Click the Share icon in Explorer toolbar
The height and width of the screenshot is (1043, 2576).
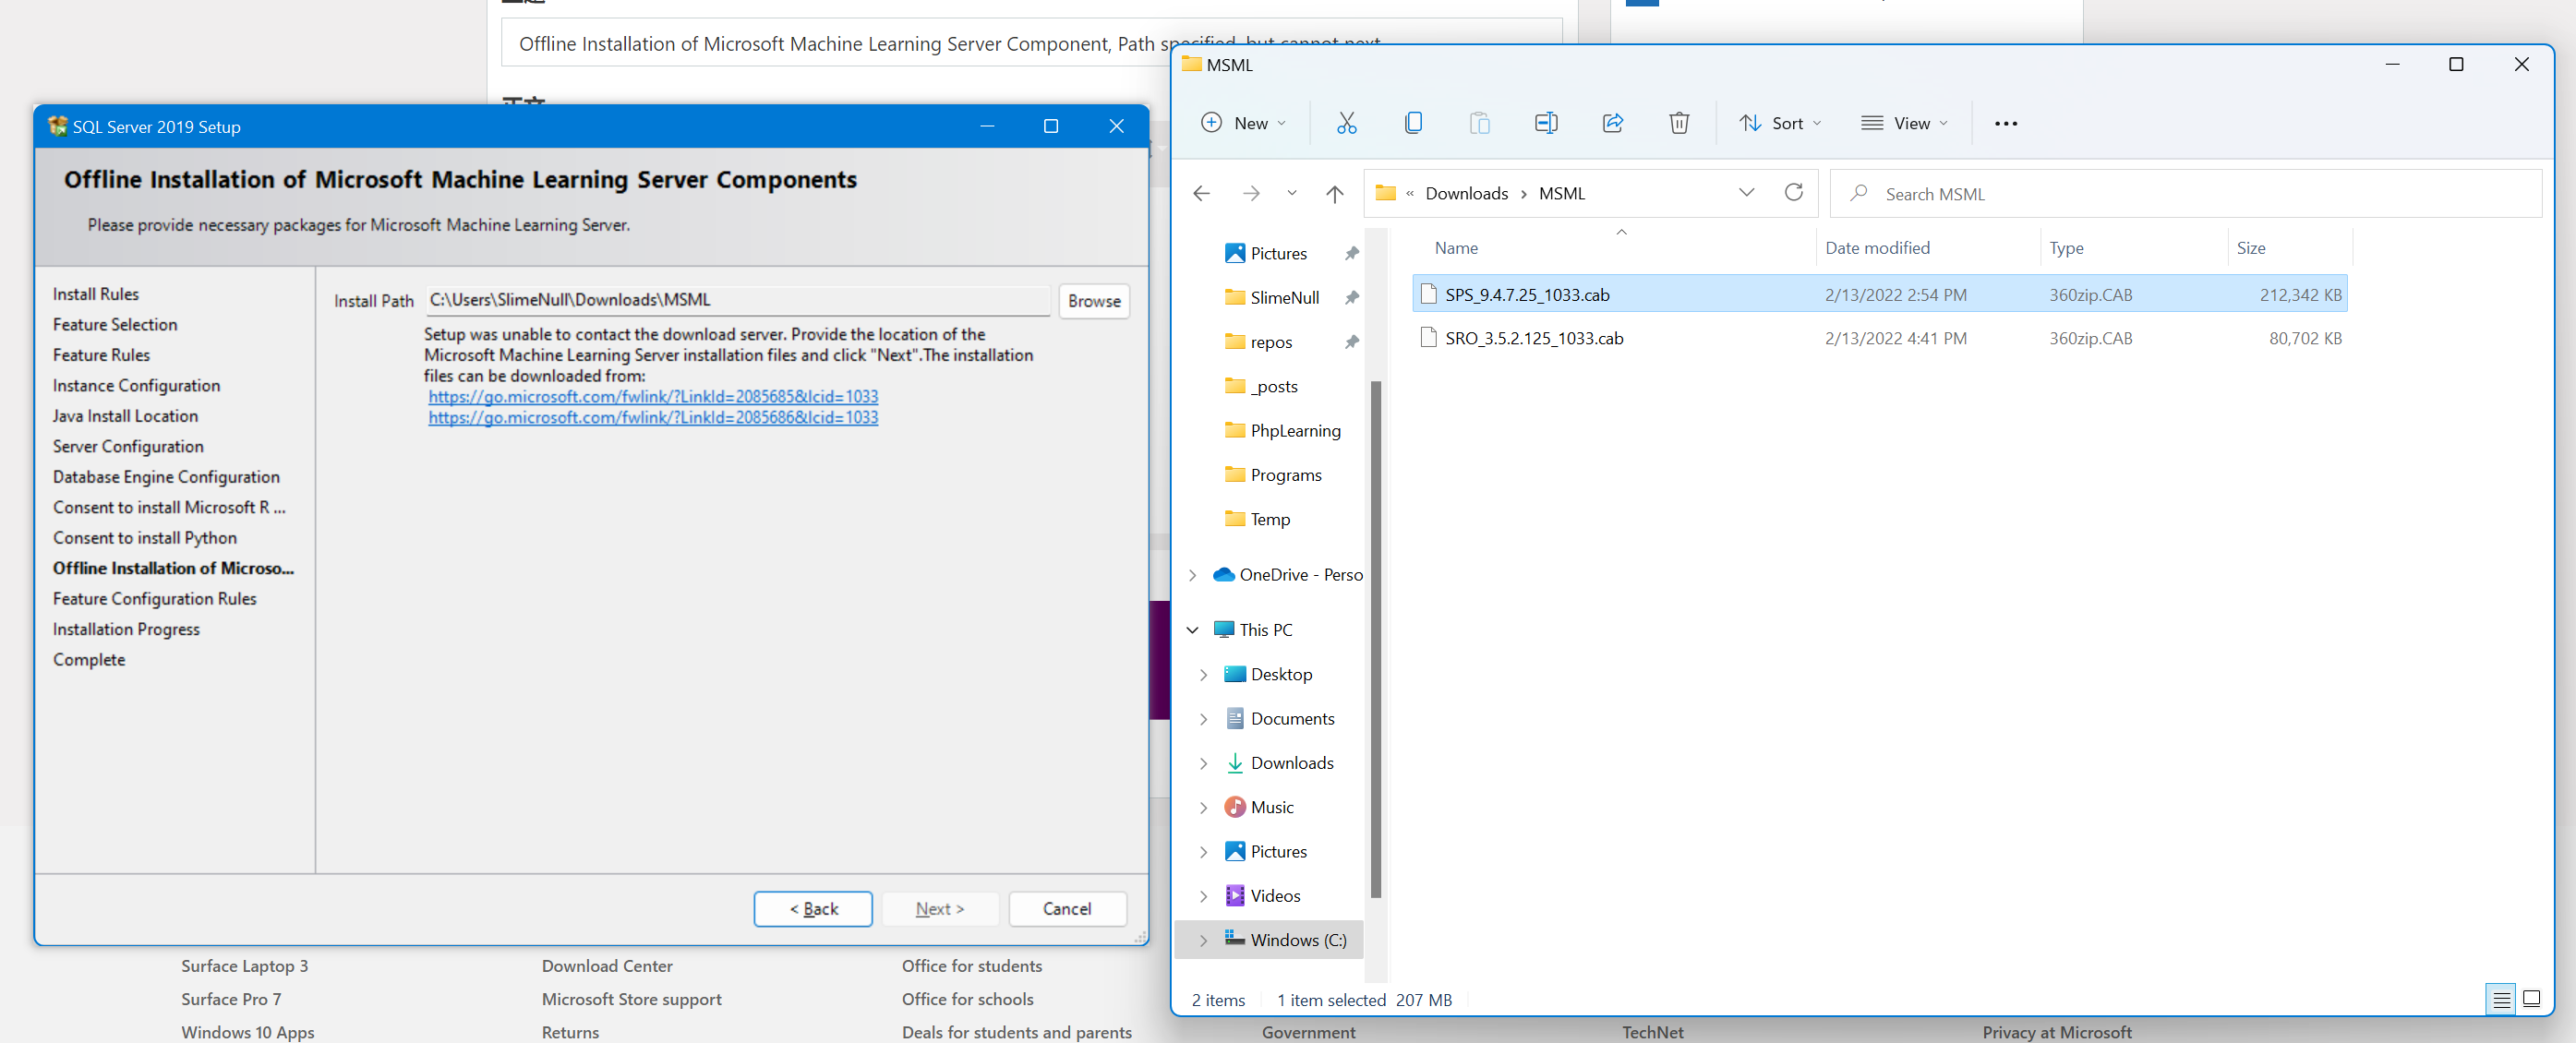pos(1612,123)
